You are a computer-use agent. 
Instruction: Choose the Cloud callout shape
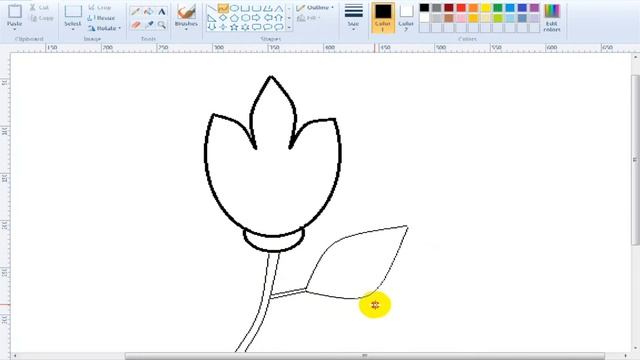pos(279,27)
